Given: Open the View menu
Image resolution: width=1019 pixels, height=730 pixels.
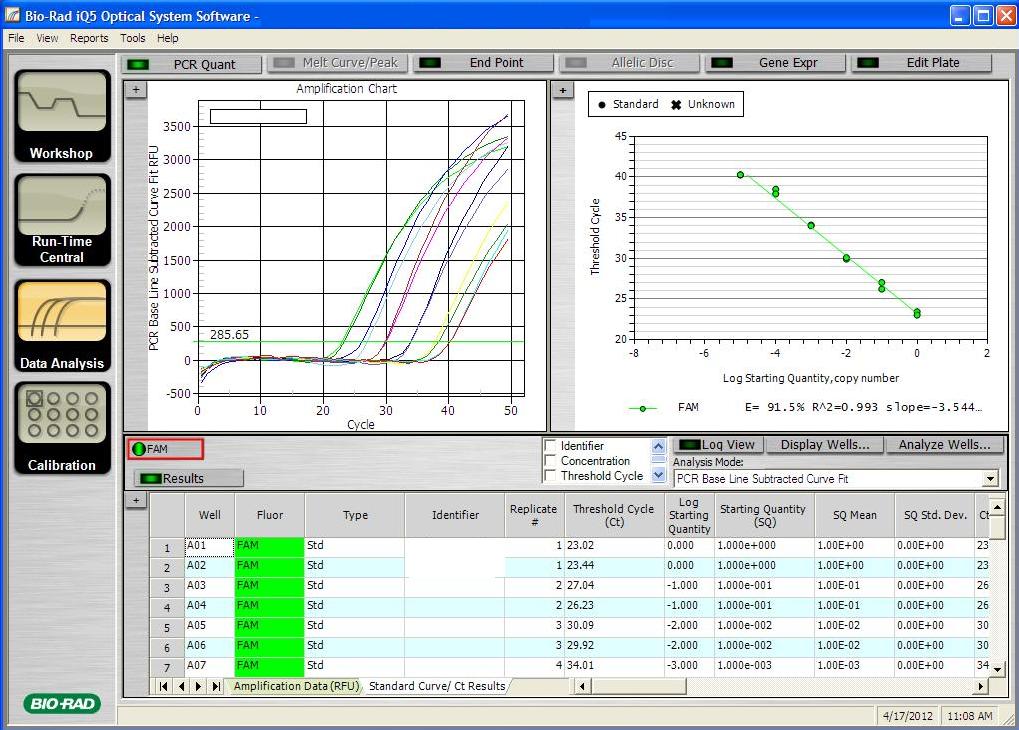Looking at the screenshot, I should click(47, 38).
